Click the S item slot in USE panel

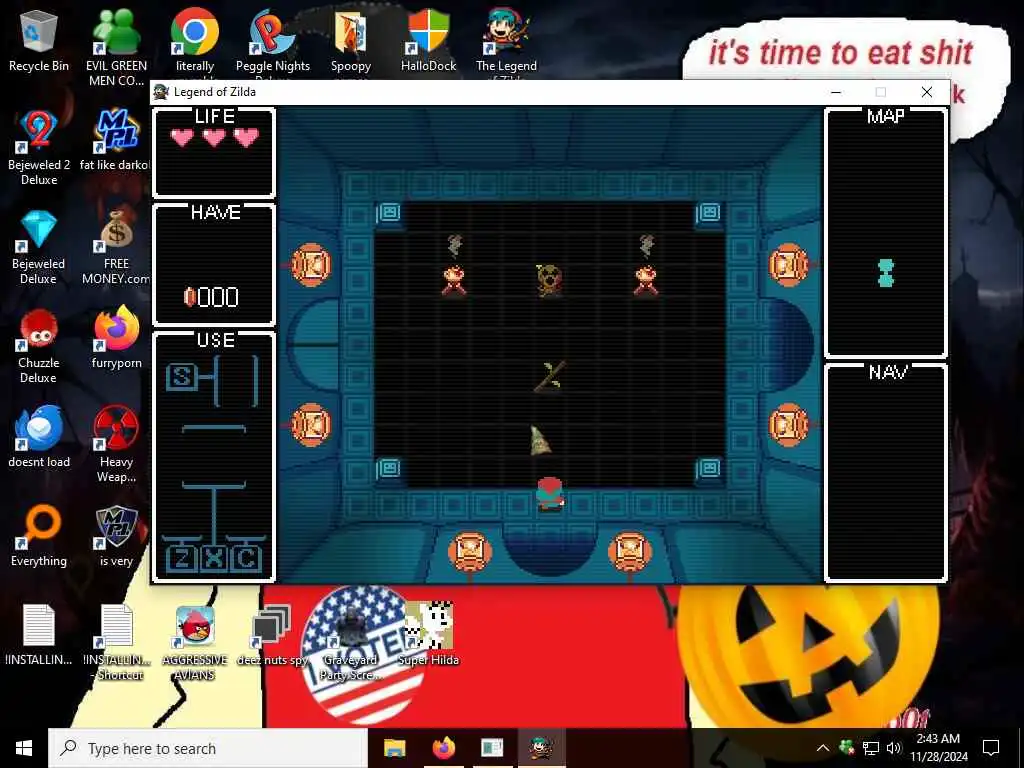point(182,377)
